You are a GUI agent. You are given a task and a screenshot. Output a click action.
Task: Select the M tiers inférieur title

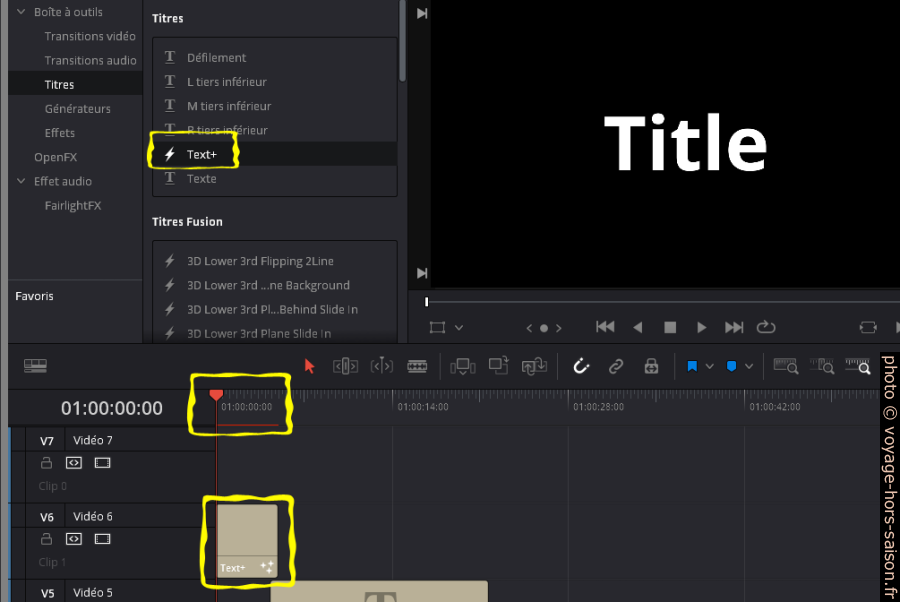(x=274, y=106)
